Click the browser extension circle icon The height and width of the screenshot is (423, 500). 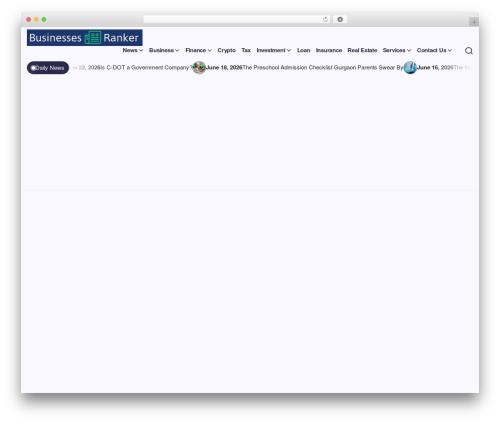point(340,20)
